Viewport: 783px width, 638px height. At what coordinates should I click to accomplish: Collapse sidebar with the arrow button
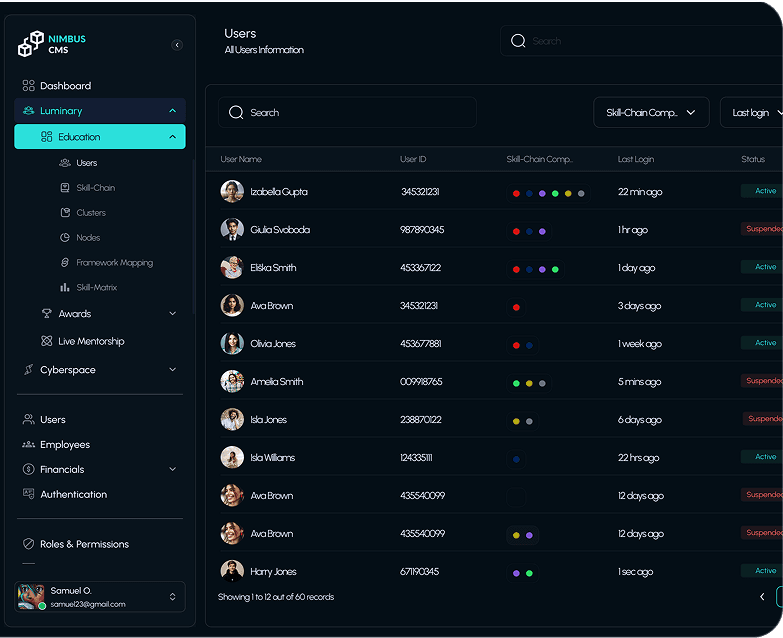[x=177, y=45]
